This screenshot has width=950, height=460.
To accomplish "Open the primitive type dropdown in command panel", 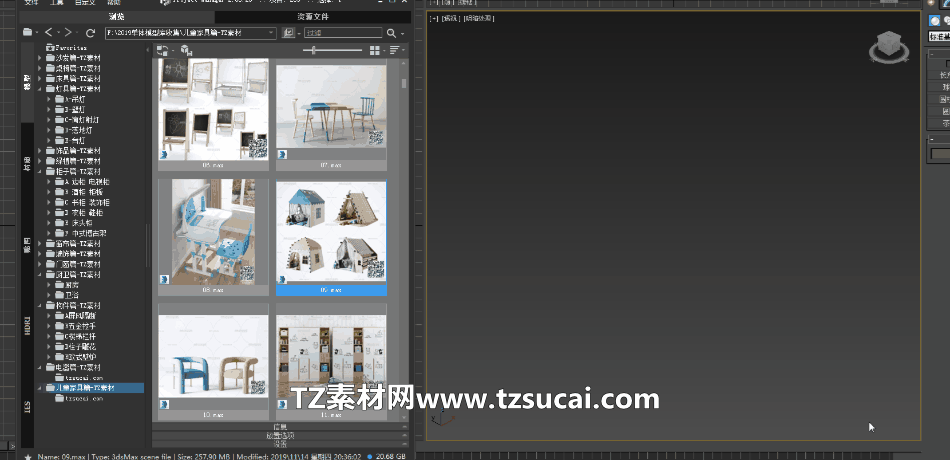I will (939, 36).
